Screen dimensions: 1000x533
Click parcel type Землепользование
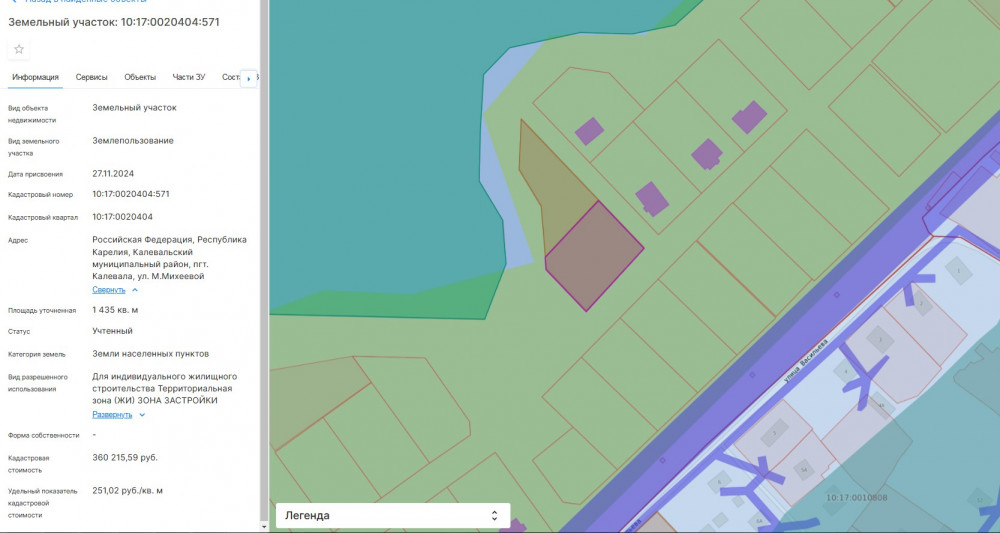click(x=133, y=140)
